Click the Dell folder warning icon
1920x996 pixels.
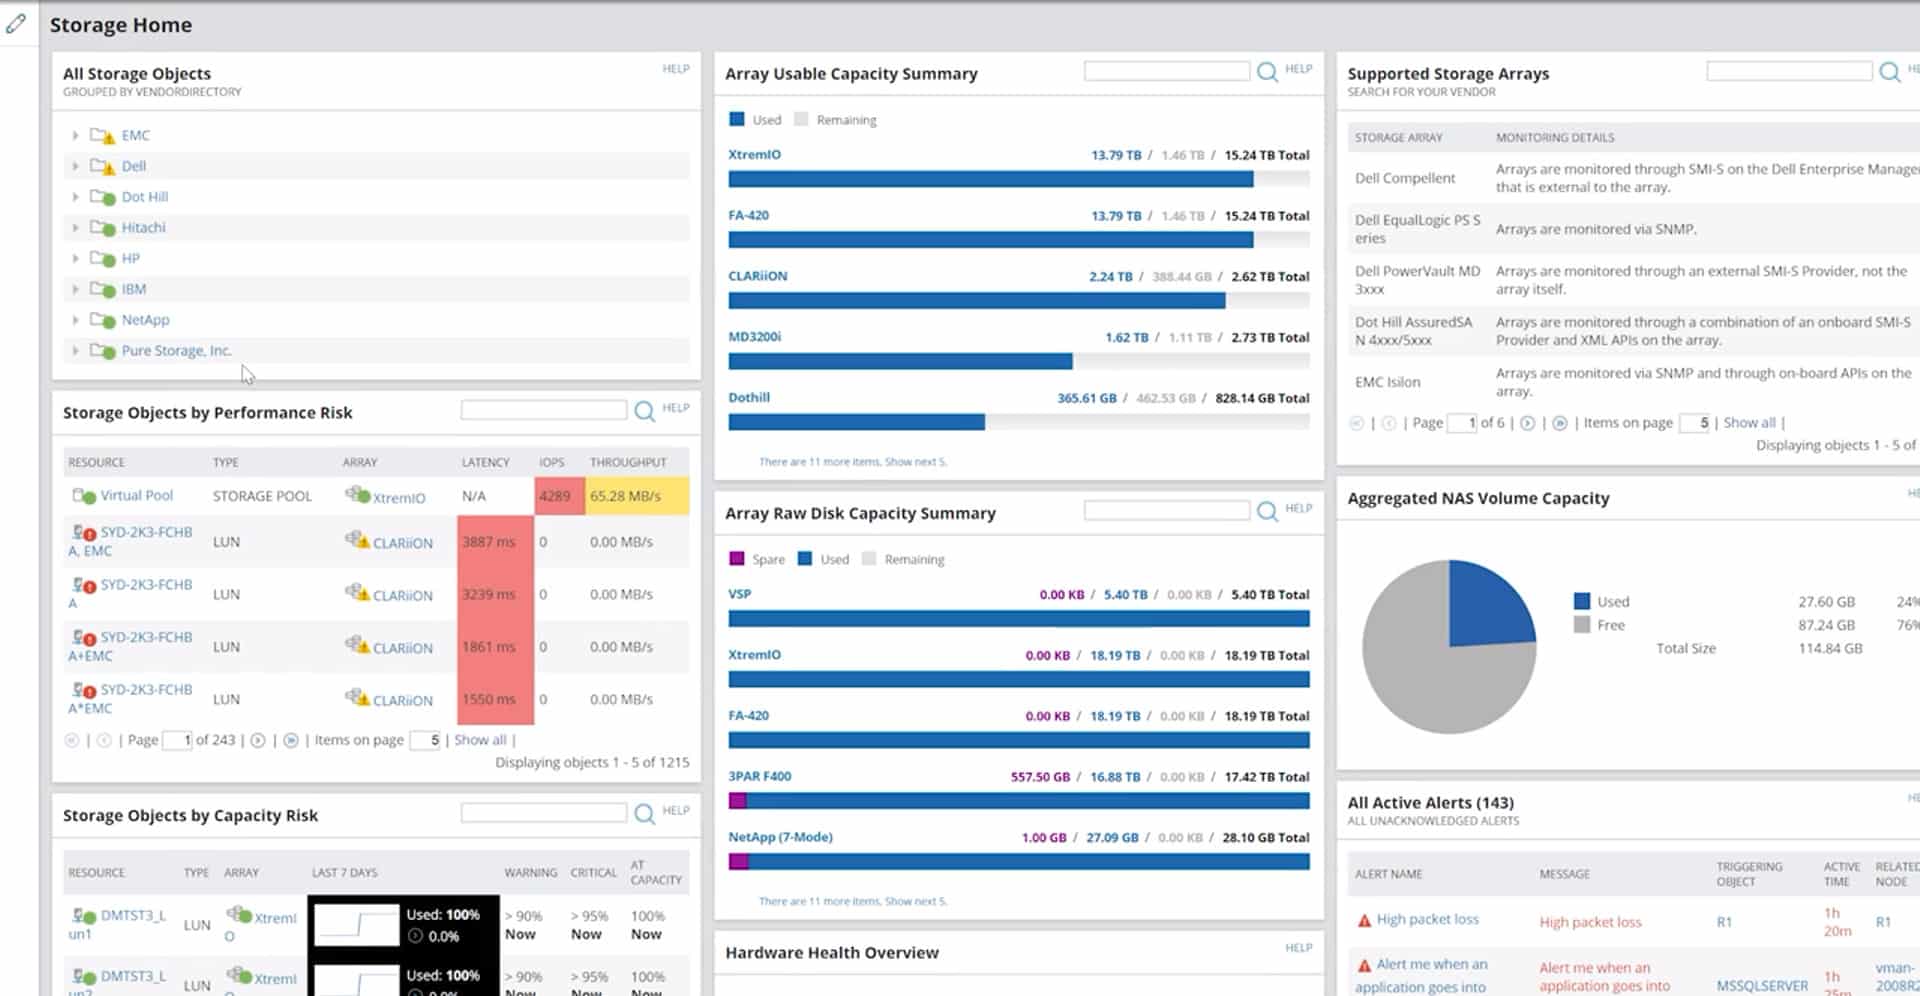102,167
